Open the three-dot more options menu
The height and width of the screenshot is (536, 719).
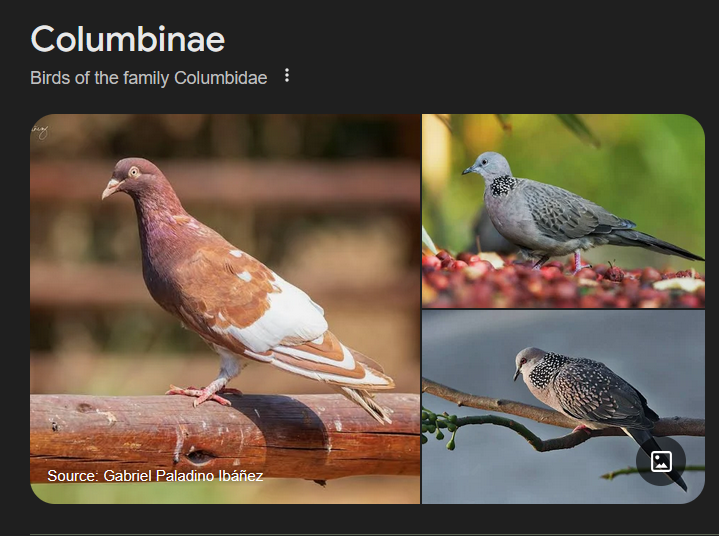287,75
